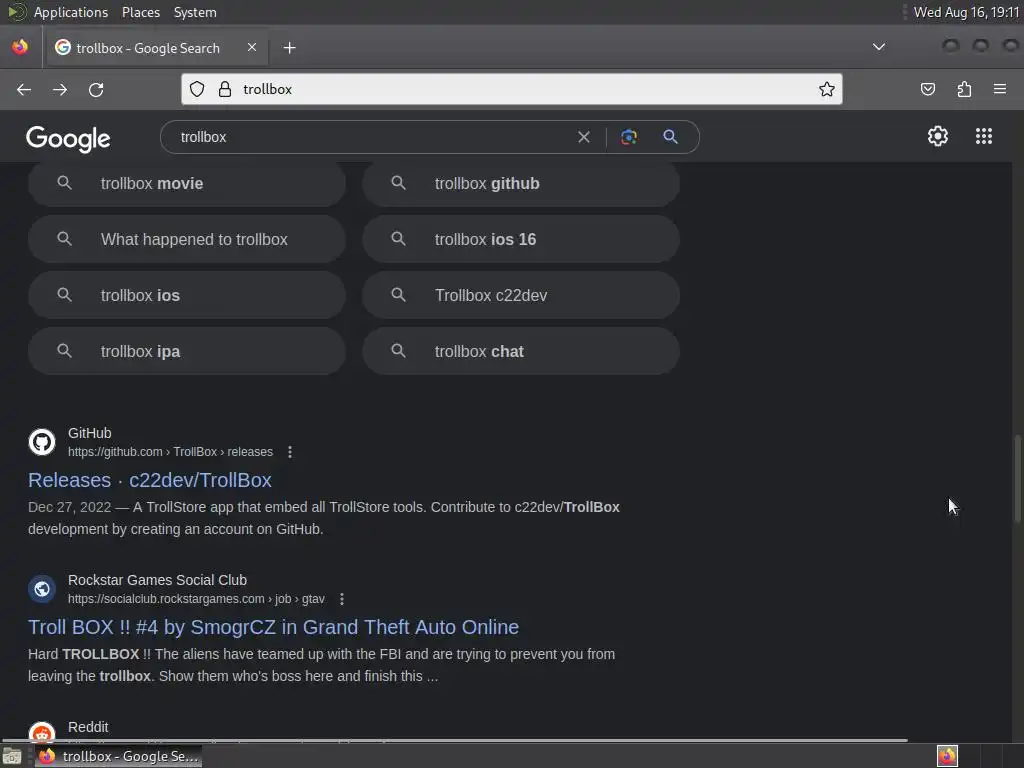Switch to Firefox via taskbar button
This screenshot has width=1024, height=768.
click(118, 756)
